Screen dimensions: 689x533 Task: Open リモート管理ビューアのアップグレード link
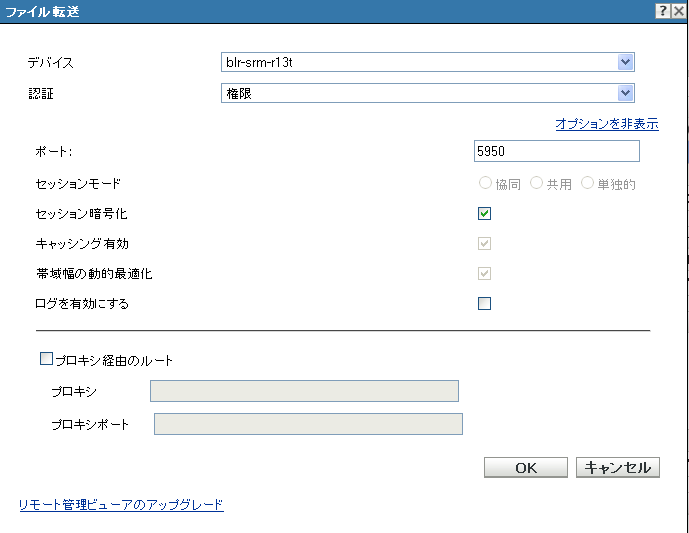[x=122, y=504]
